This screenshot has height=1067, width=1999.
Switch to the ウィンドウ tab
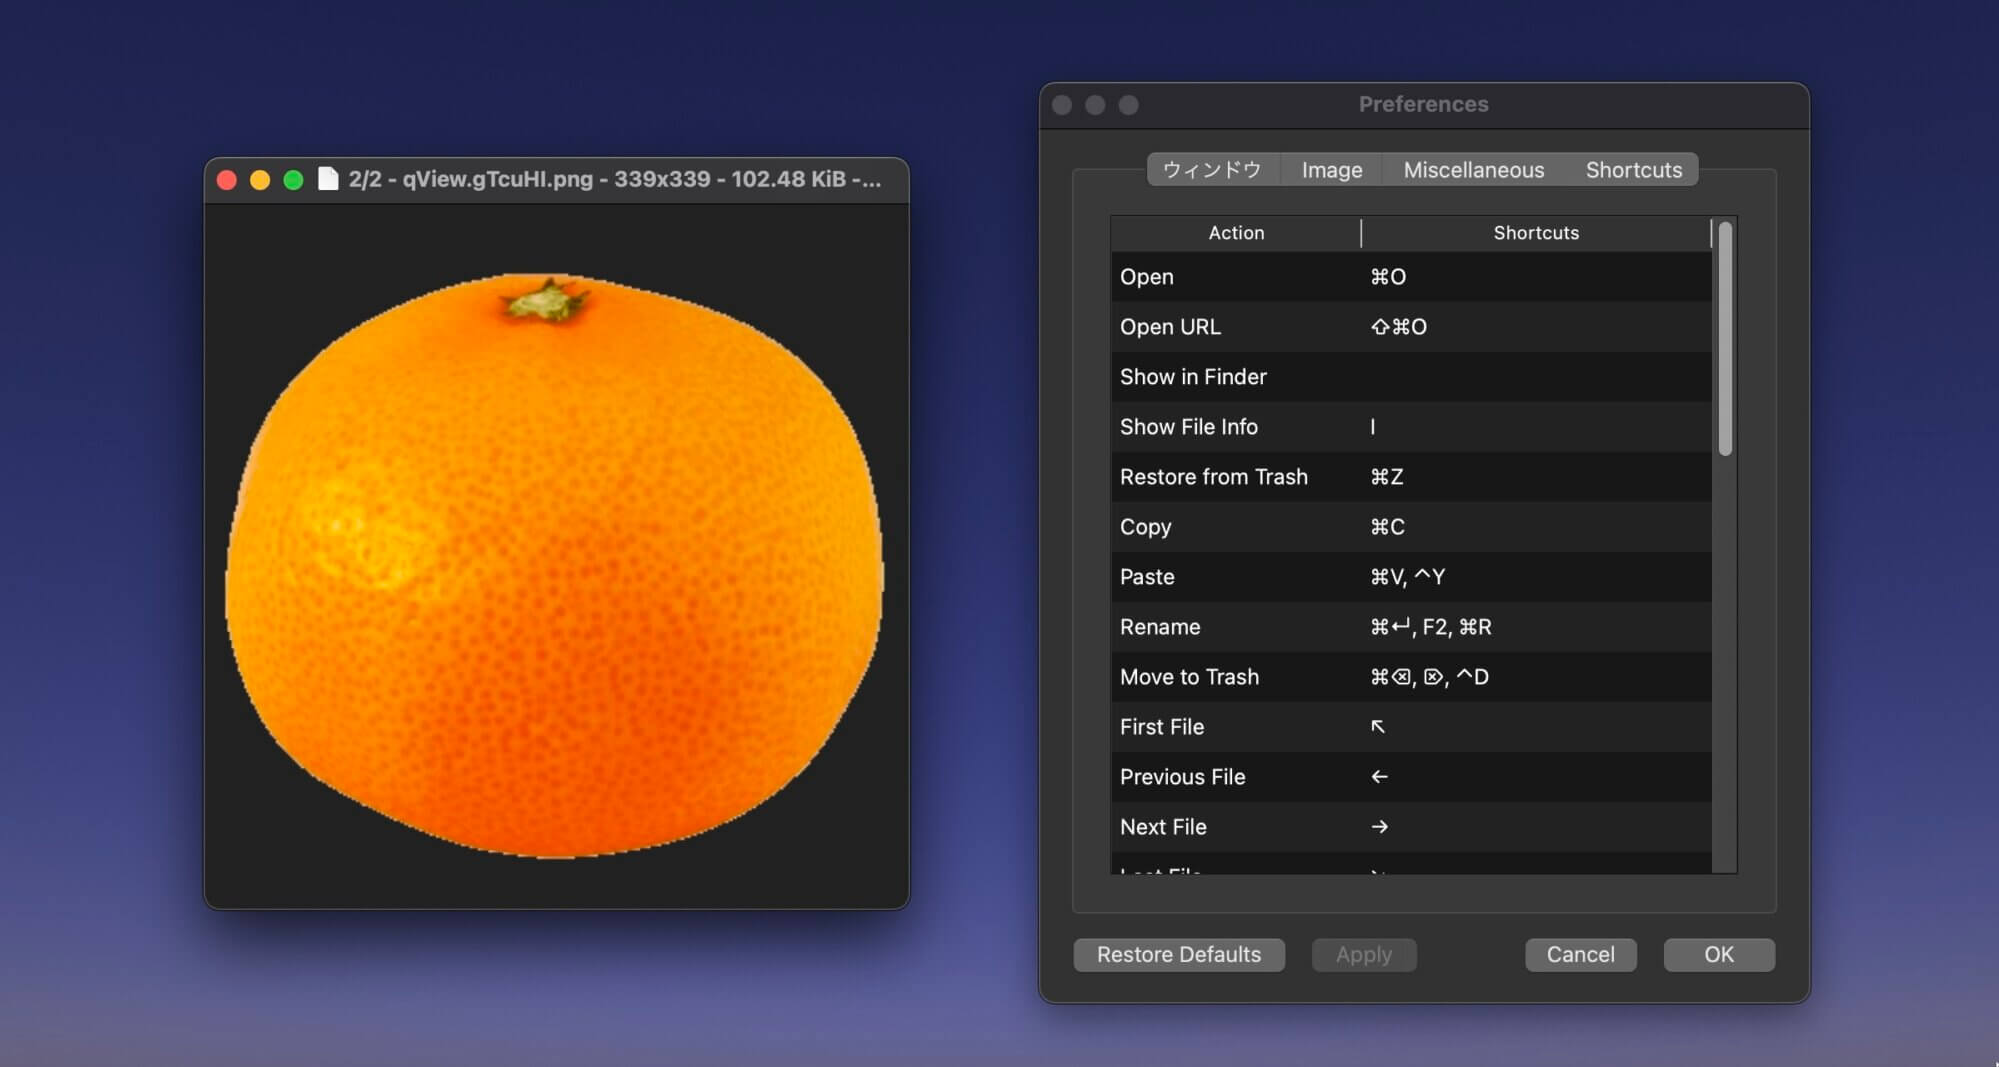pyautogui.click(x=1213, y=170)
